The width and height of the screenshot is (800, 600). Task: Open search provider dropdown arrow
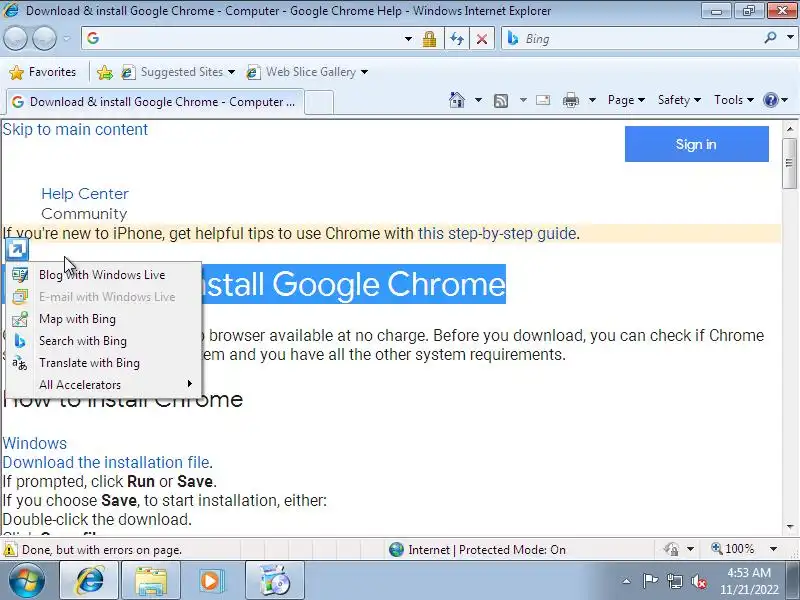tap(790, 37)
